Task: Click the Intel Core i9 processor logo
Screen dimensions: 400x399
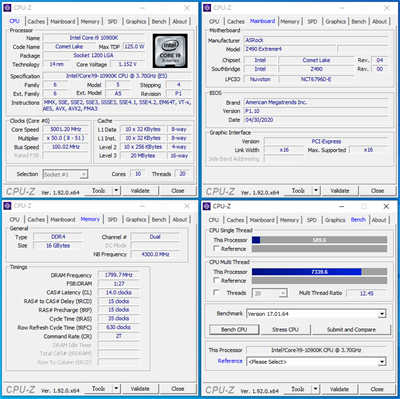Action: [x=170, y=51]
